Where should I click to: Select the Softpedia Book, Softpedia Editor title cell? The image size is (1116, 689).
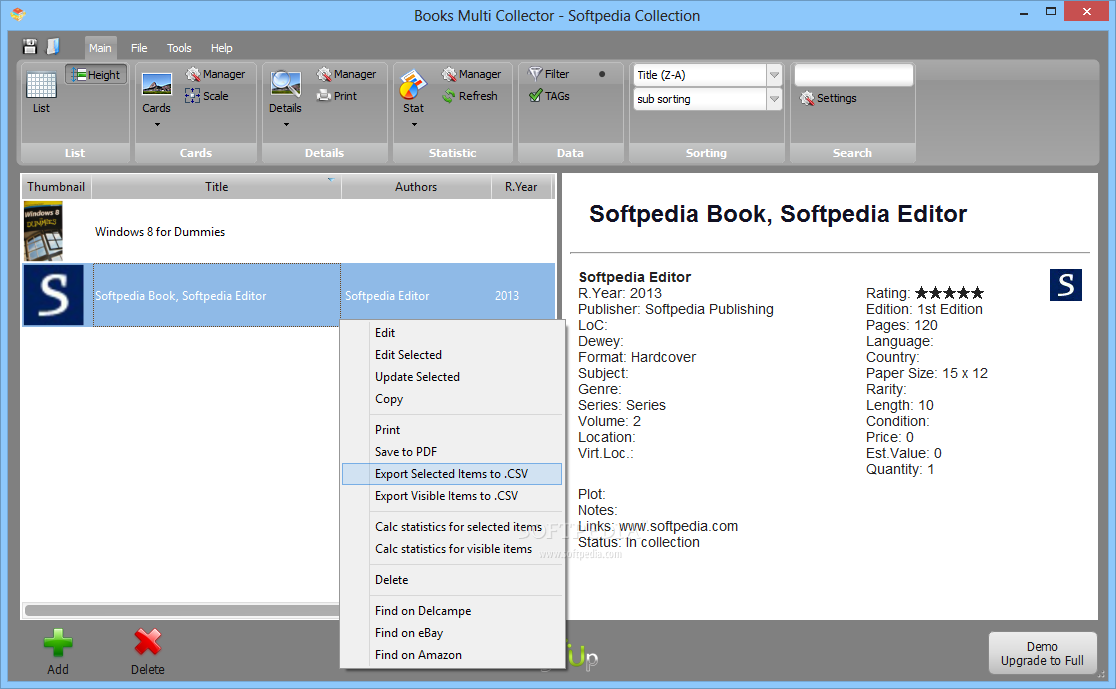pos(217,295)
